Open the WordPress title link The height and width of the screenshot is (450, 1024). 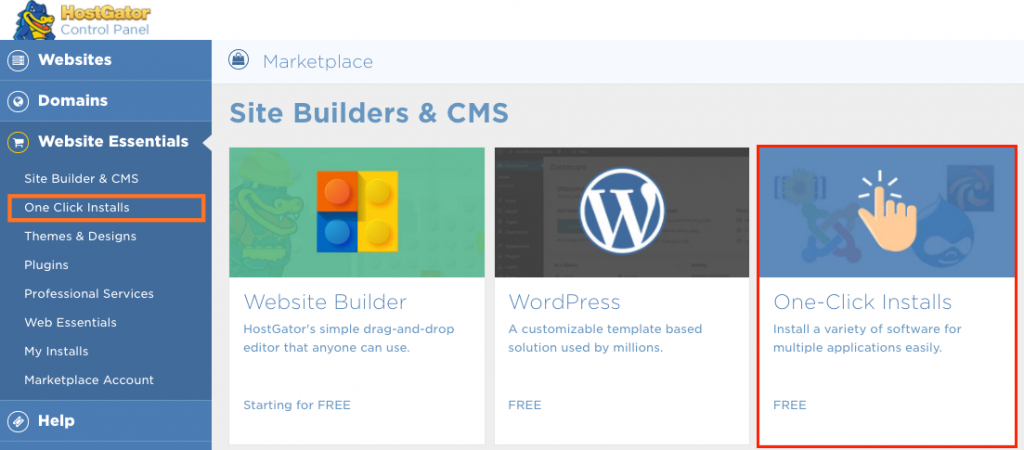[564, 302]
